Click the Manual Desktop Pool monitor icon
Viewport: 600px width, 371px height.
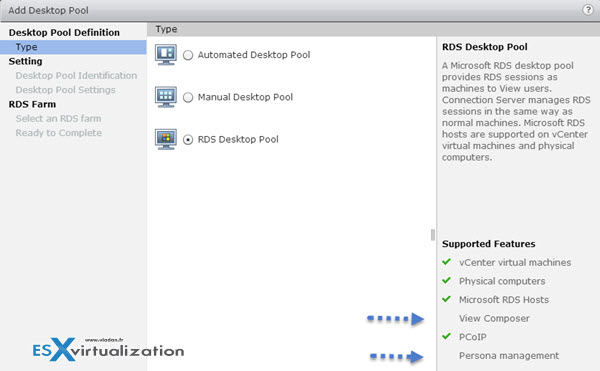pyautogui.click(x=166, y=97)
